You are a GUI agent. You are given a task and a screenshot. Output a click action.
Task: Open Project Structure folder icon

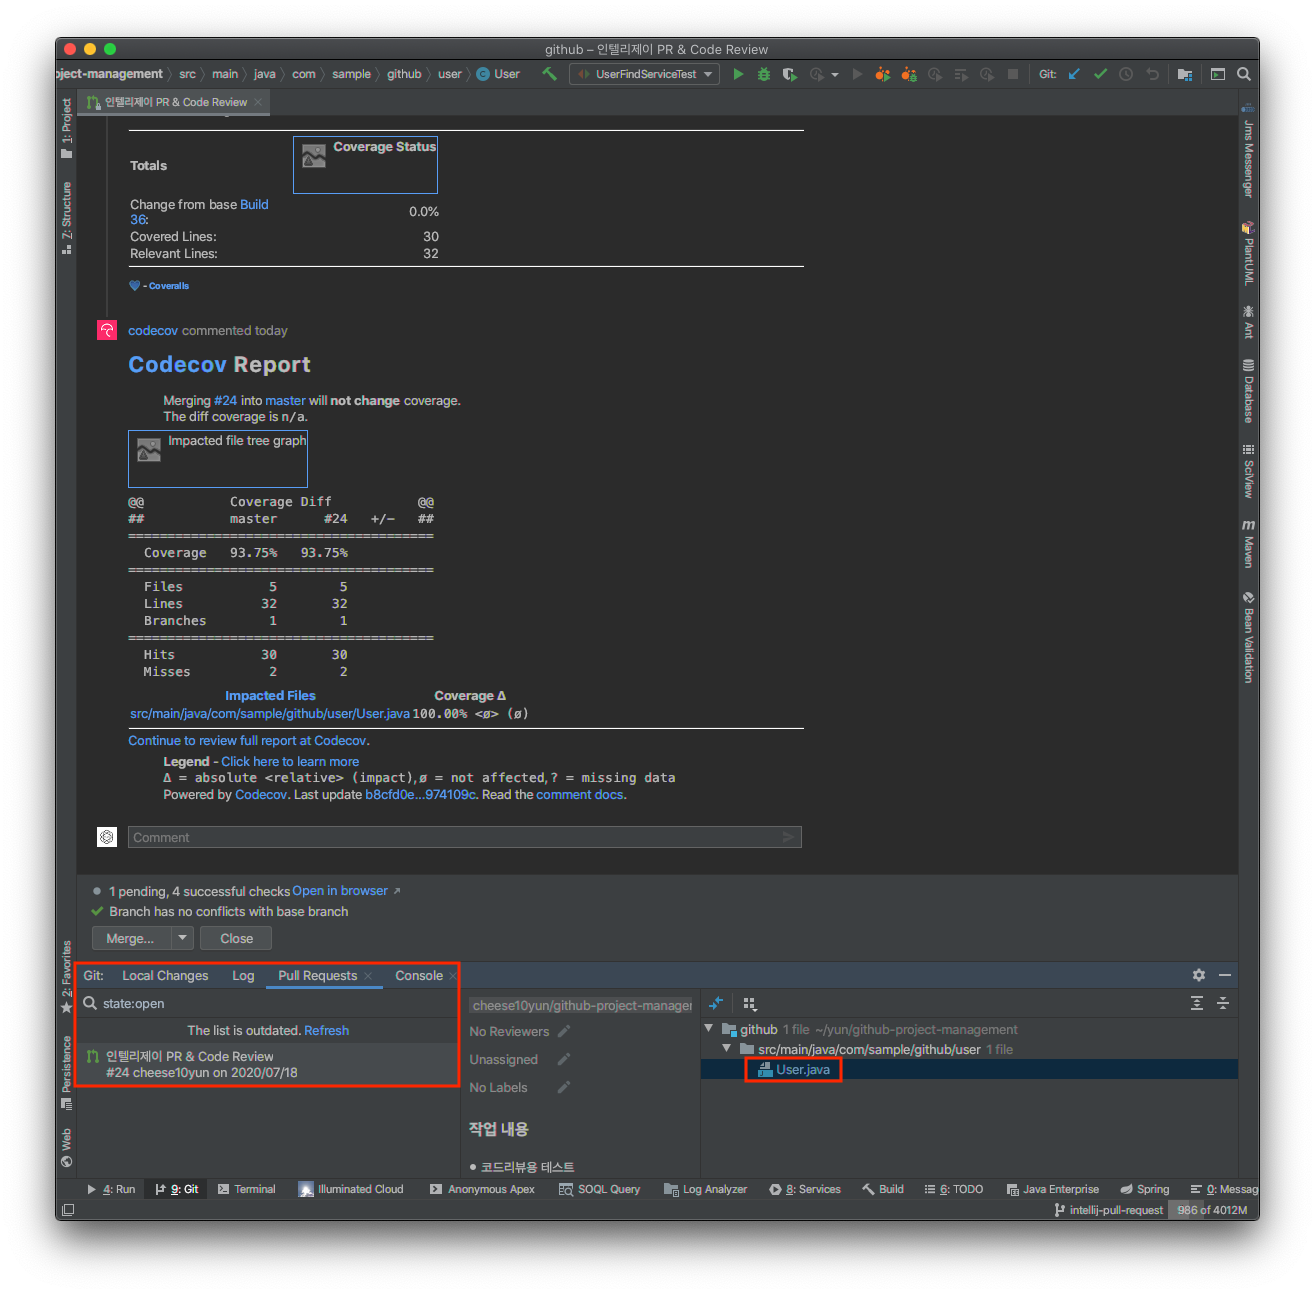tap(1185, 74)
